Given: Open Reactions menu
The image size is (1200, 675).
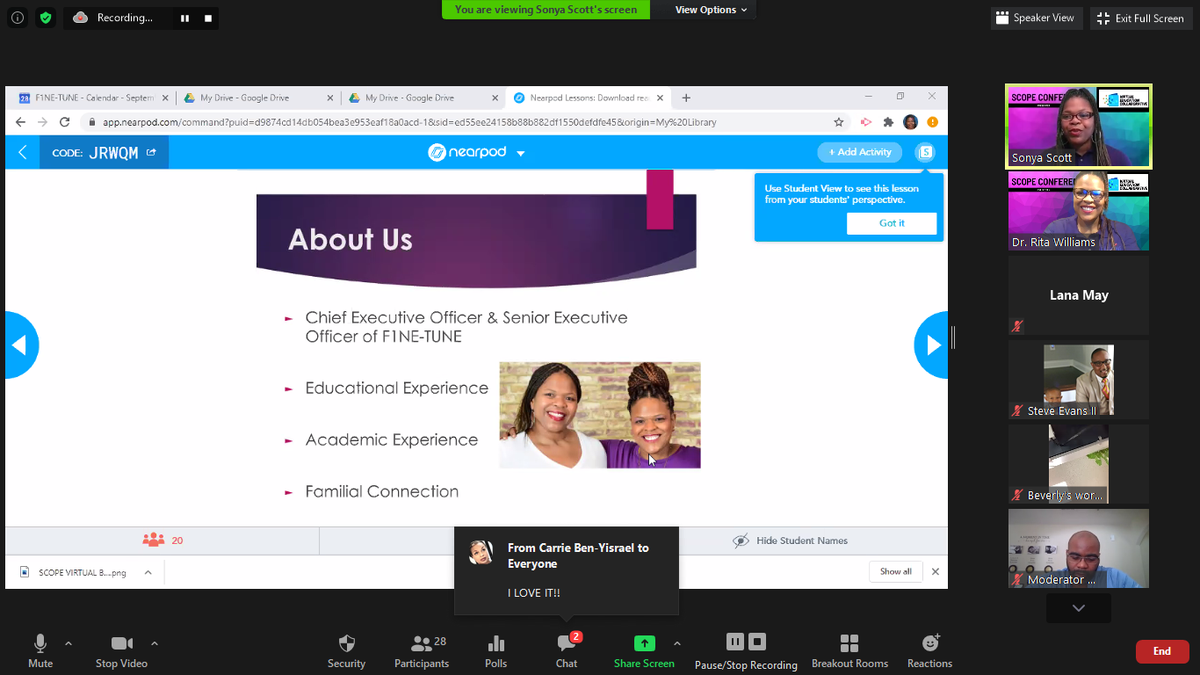Looking at the screenshot, I should coord(930,651).
